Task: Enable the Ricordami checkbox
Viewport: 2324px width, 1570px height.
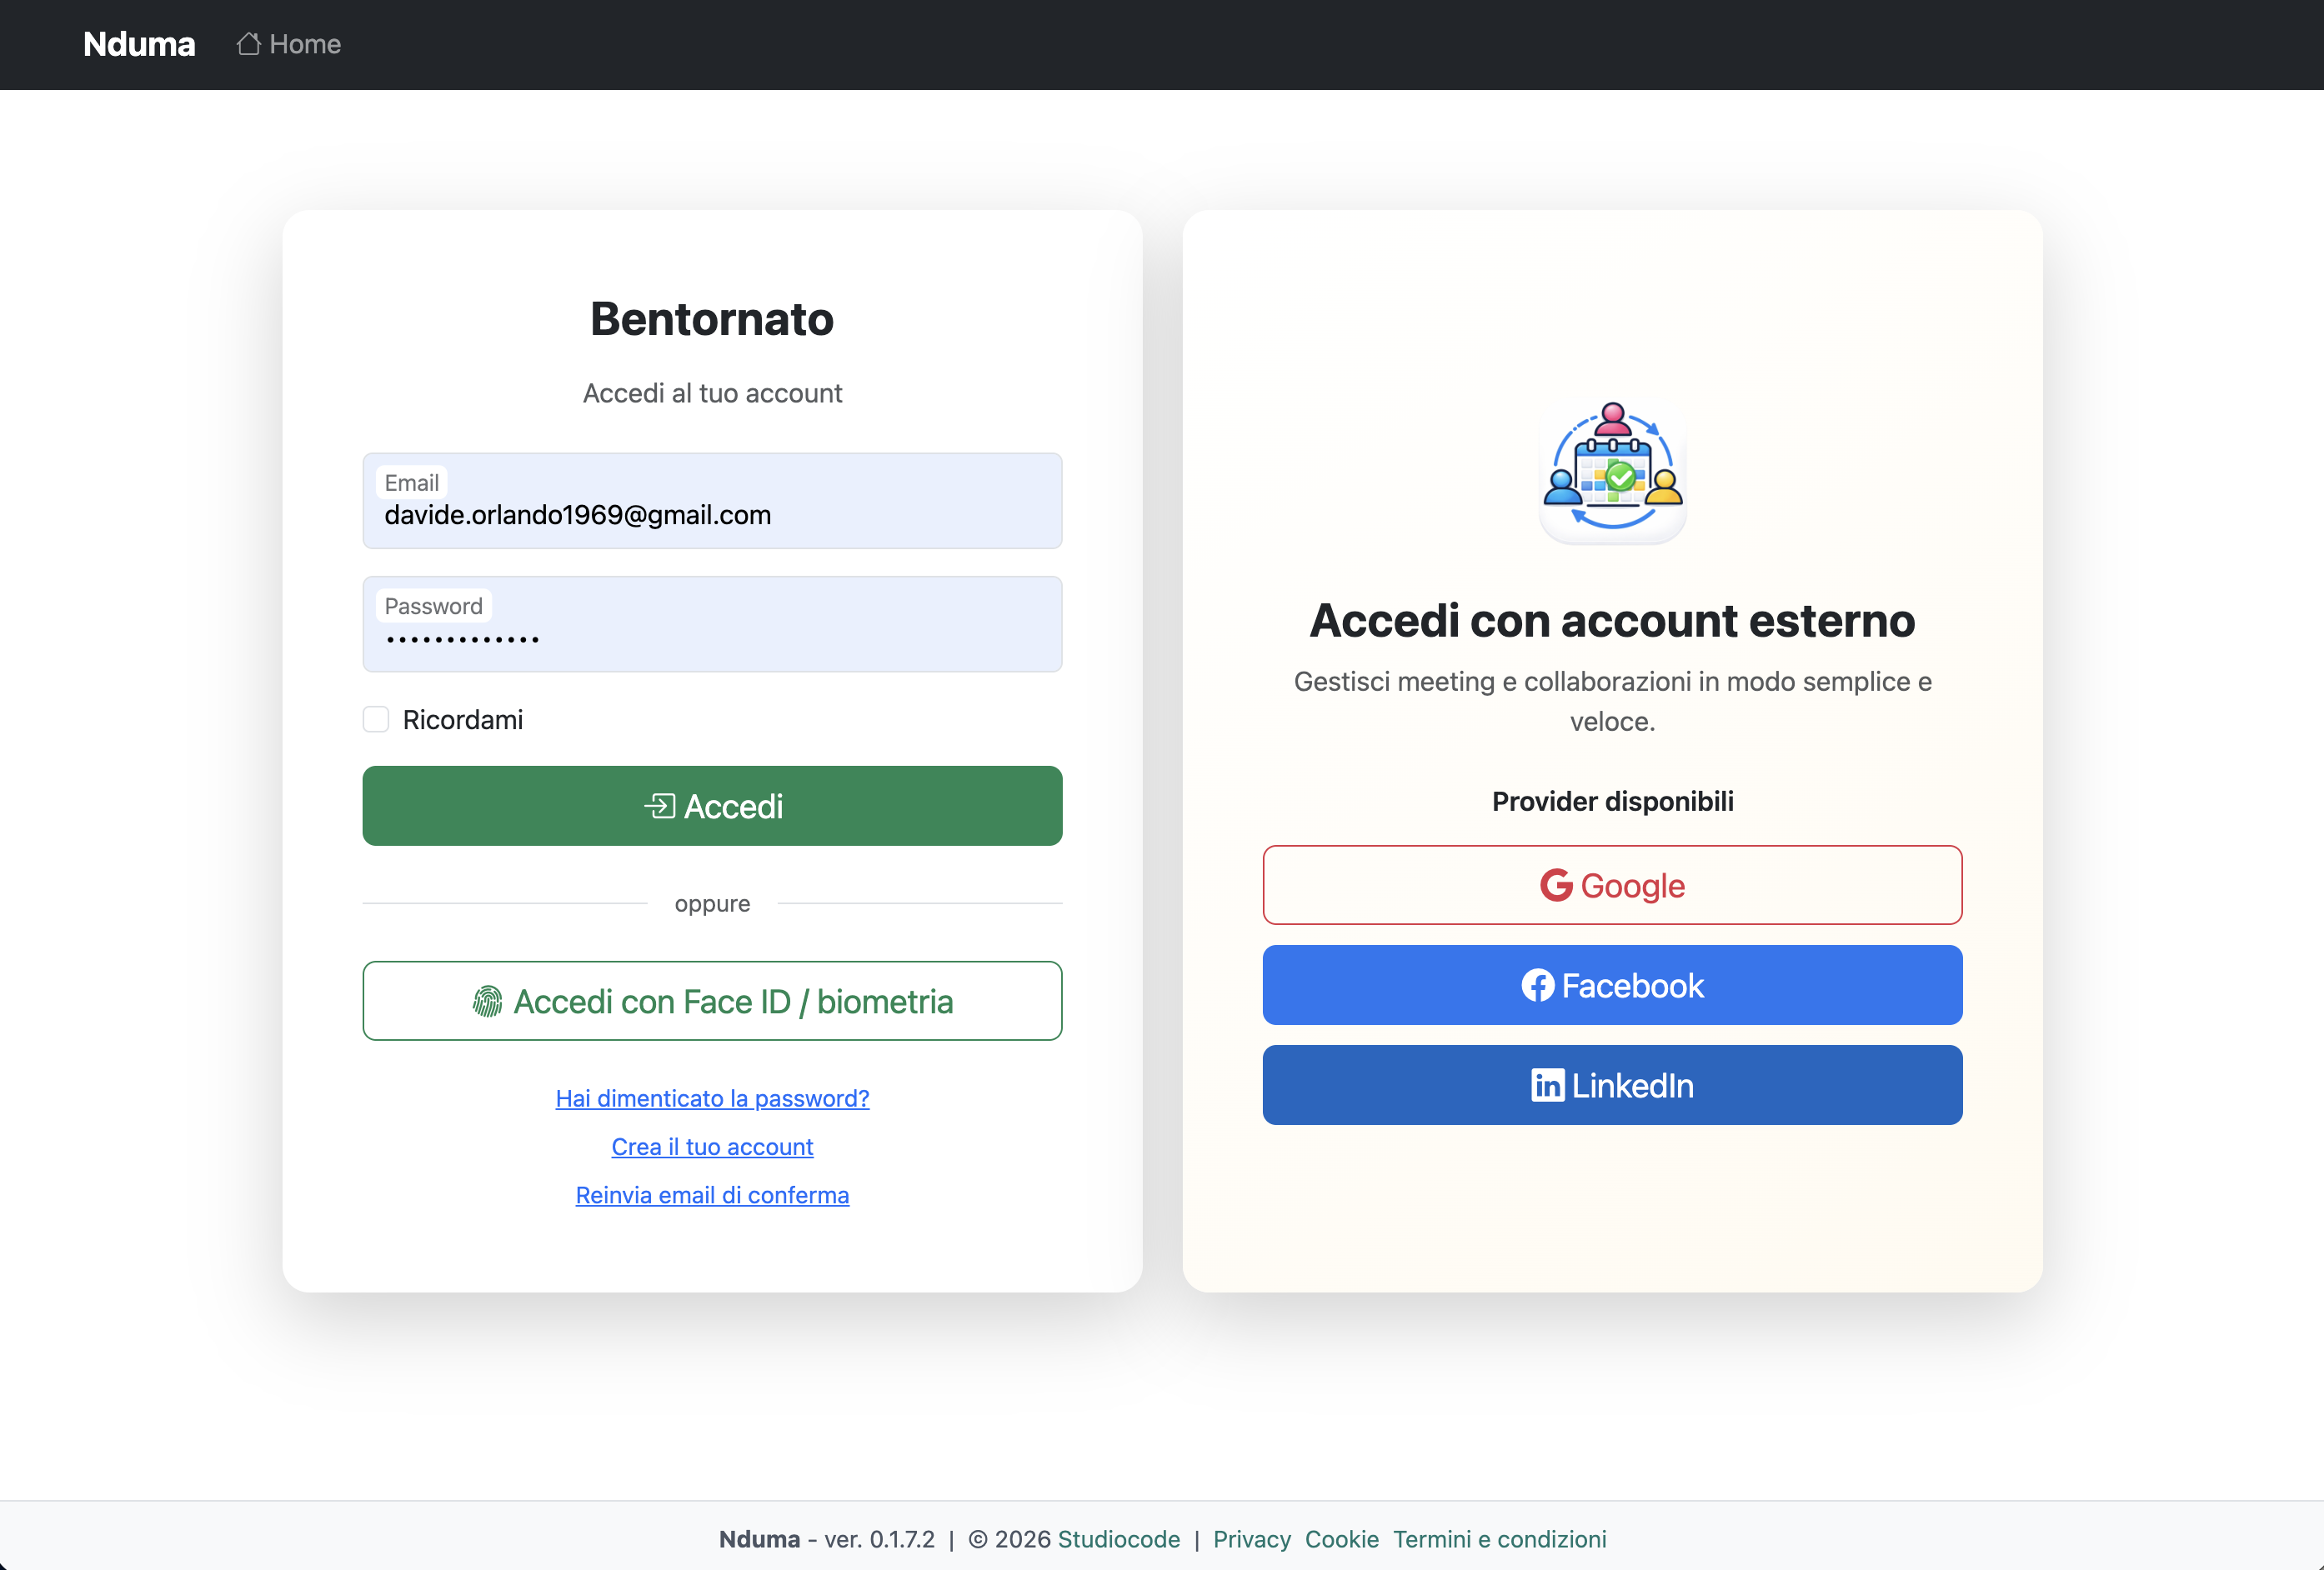Action: (376, 719)
